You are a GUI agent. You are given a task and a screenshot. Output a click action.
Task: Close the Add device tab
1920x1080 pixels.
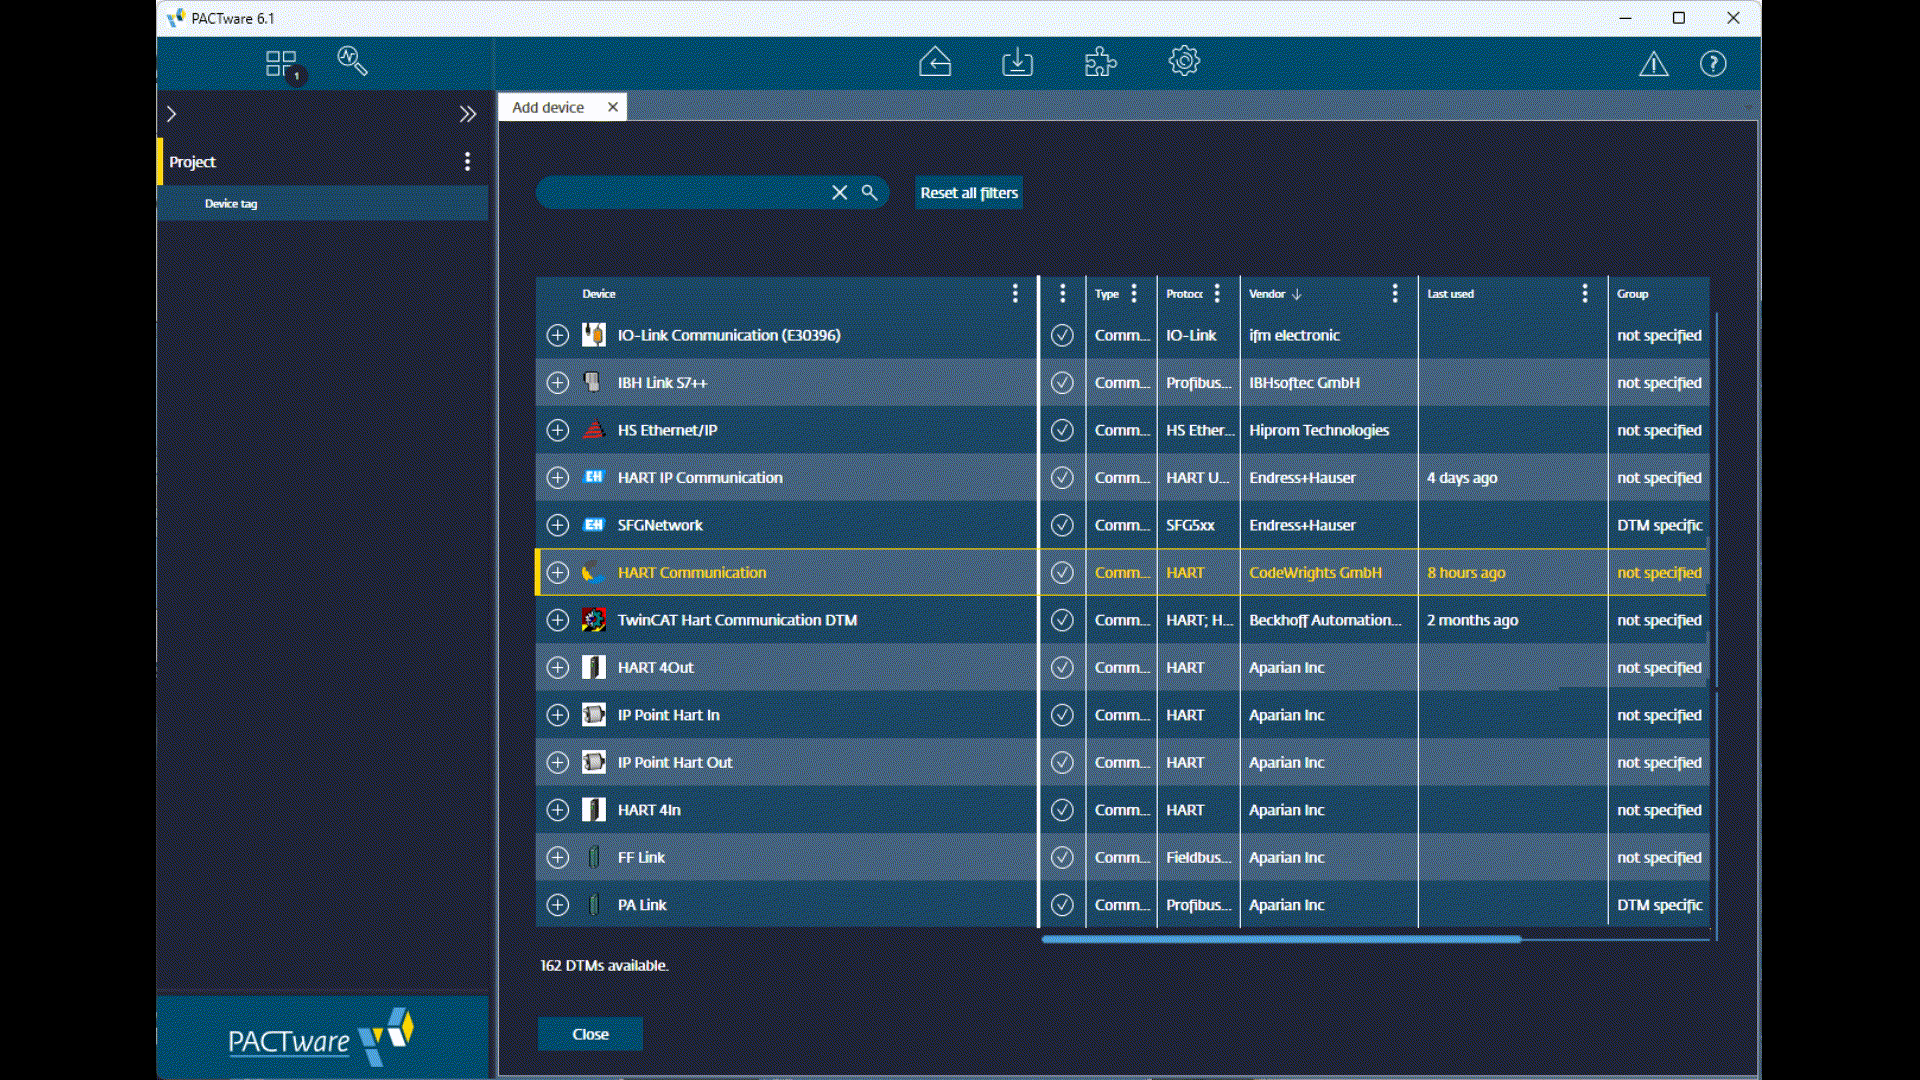tap(613, 107)
